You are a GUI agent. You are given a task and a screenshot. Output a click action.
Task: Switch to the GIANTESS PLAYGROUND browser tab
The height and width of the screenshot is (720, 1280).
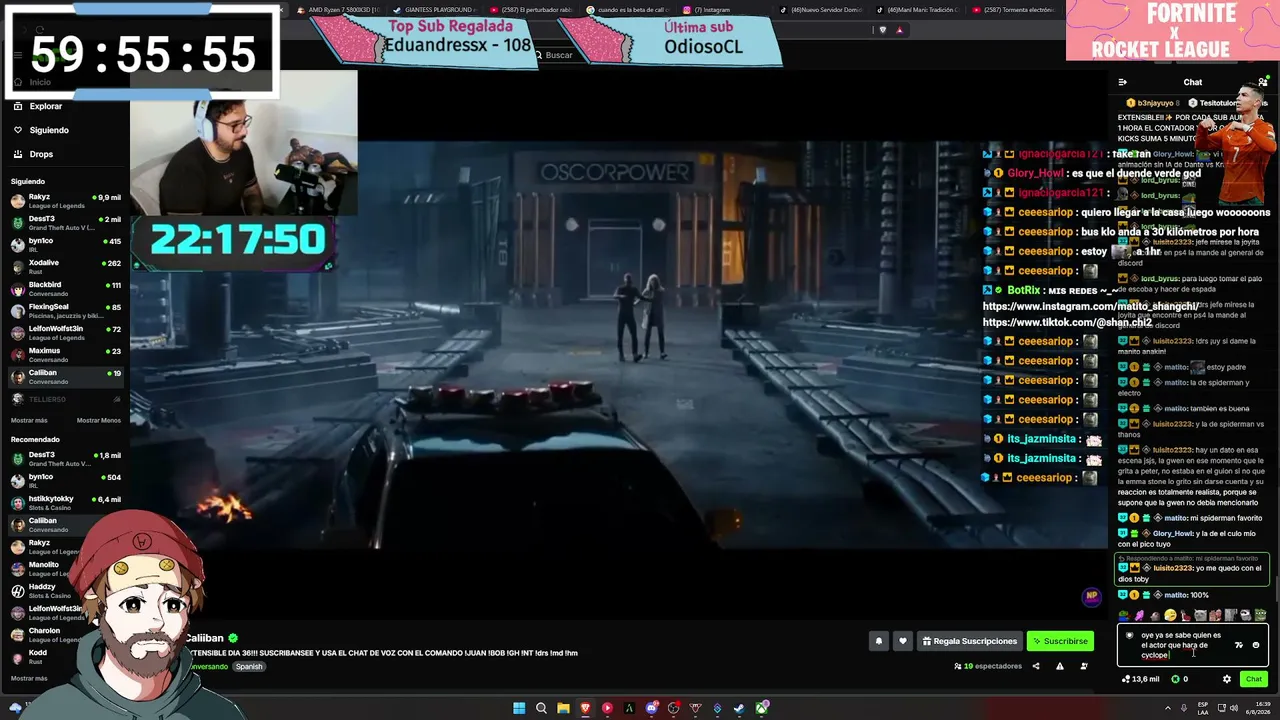click(436, 10)
